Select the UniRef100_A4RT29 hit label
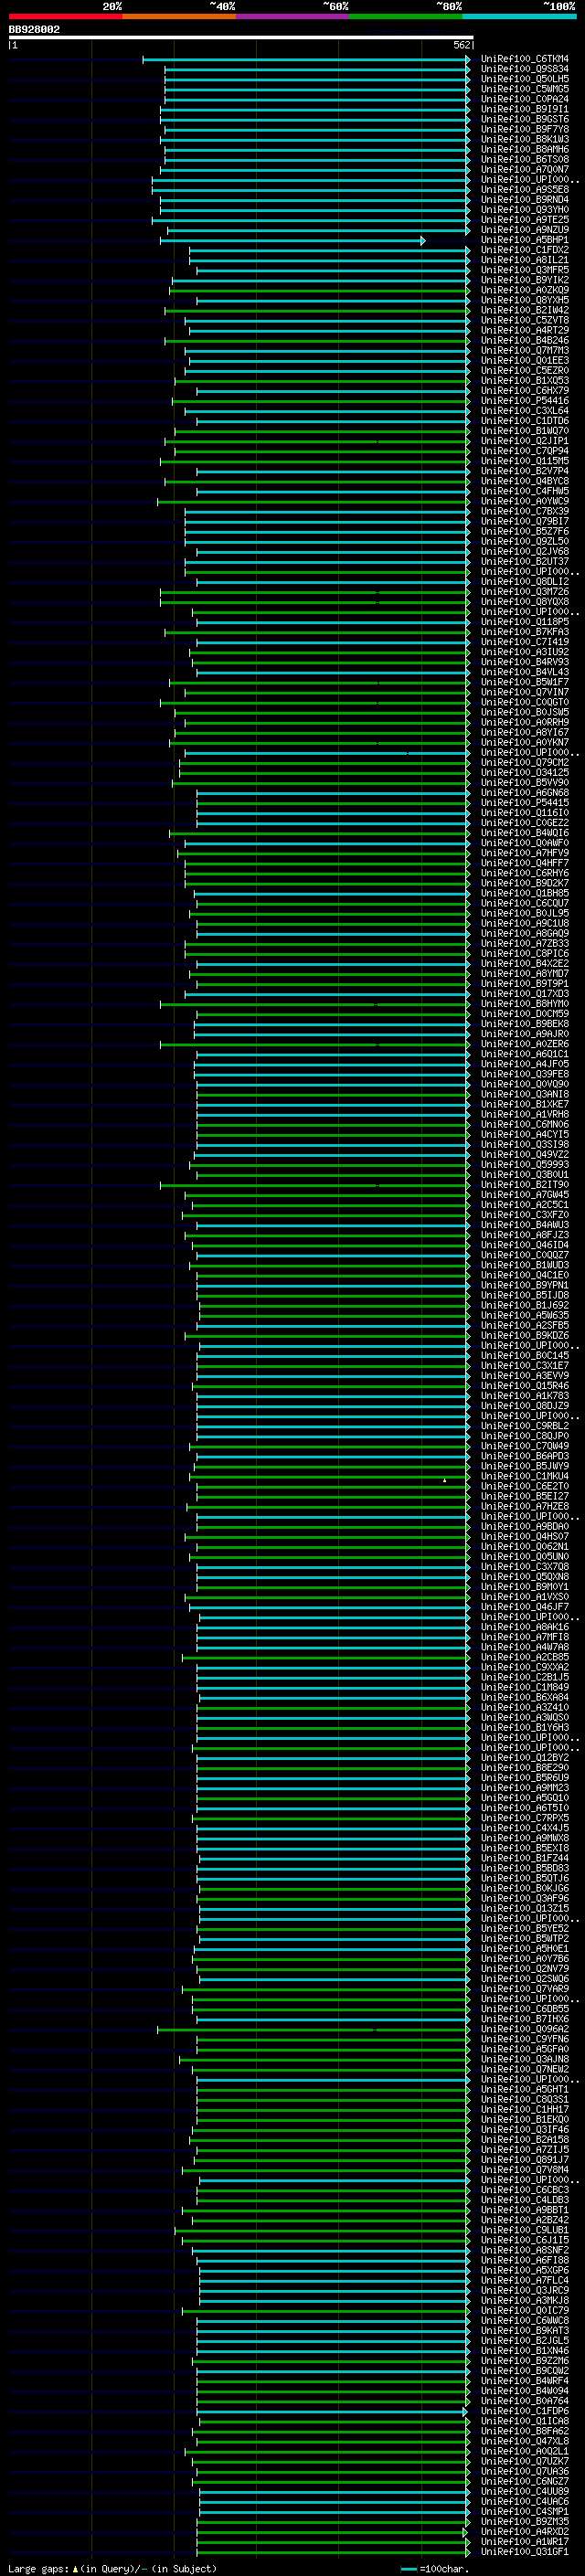 click(x=525, y=330)
